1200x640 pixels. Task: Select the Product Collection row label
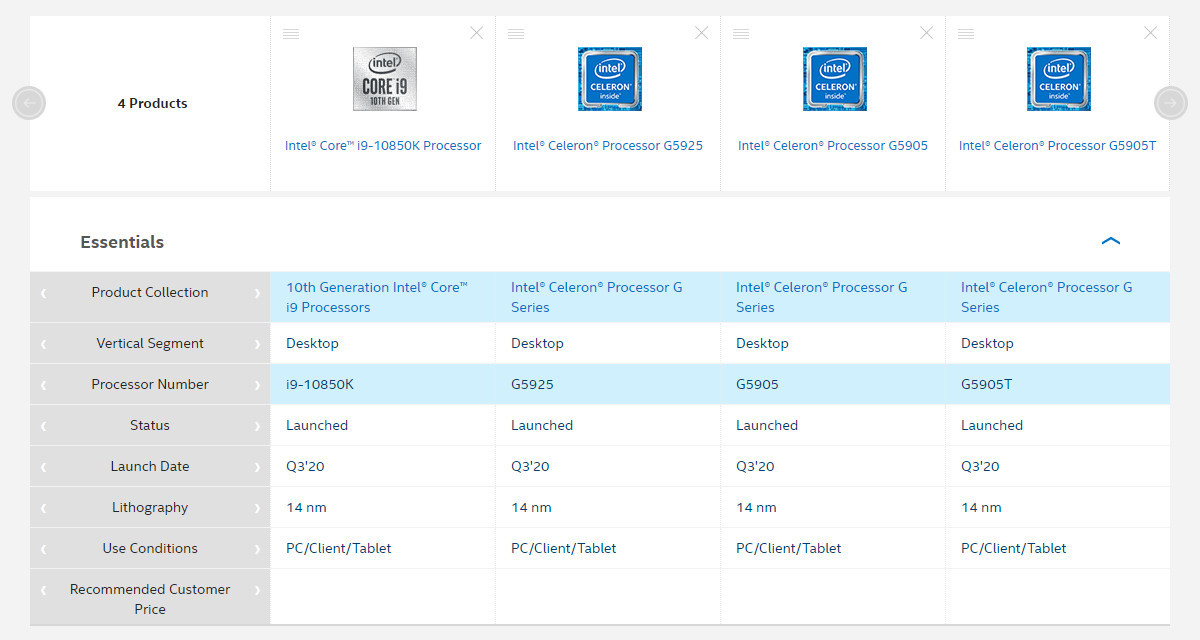click(x=150, y=292)
